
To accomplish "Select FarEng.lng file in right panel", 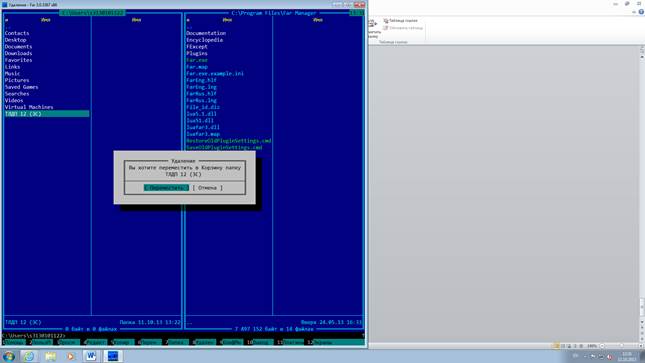I will 201,87.
